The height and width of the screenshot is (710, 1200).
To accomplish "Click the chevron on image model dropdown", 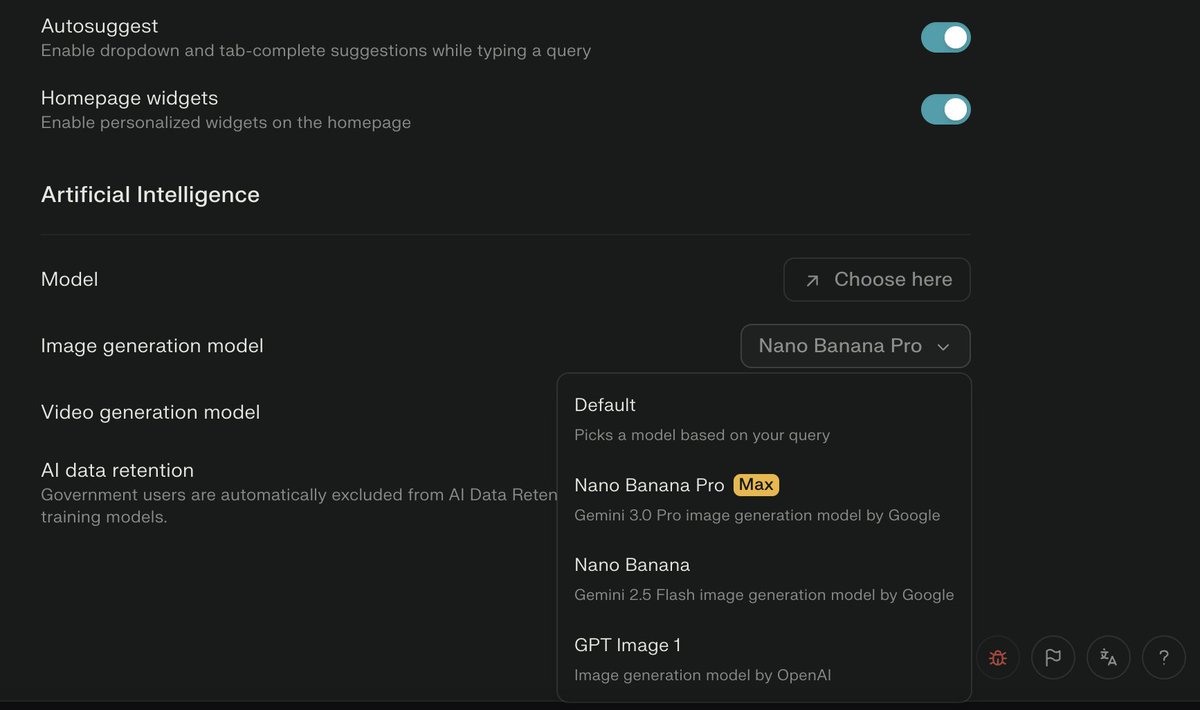I will pyautogui.click(x=943, y=347).
